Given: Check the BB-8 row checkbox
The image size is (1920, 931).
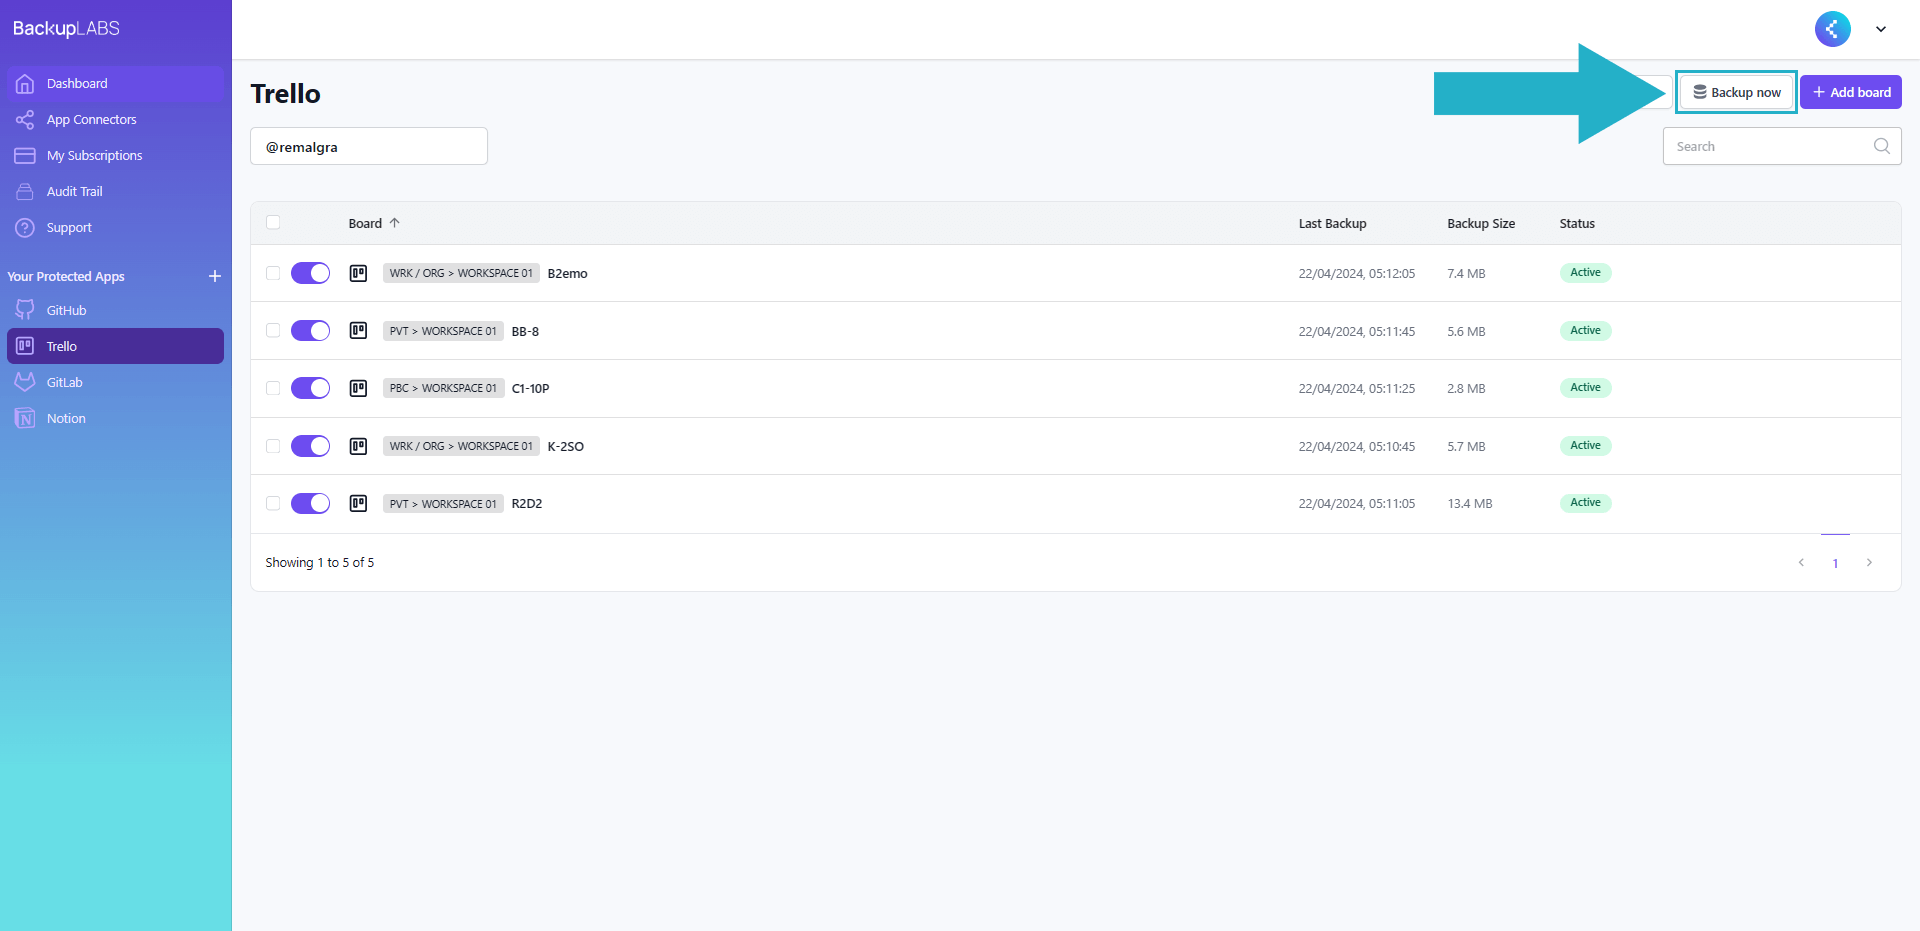Looking at the screenshot, I should tap(273, 330).
